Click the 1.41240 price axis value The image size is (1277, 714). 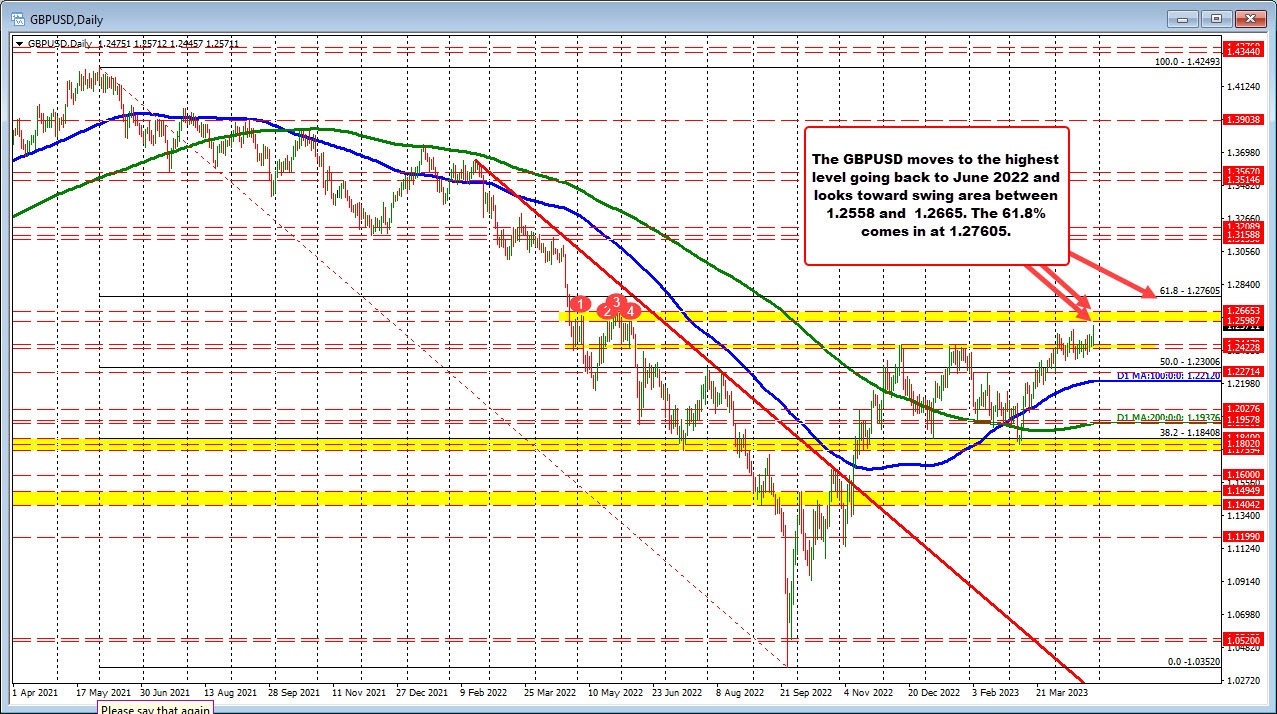click(1243, 87)
